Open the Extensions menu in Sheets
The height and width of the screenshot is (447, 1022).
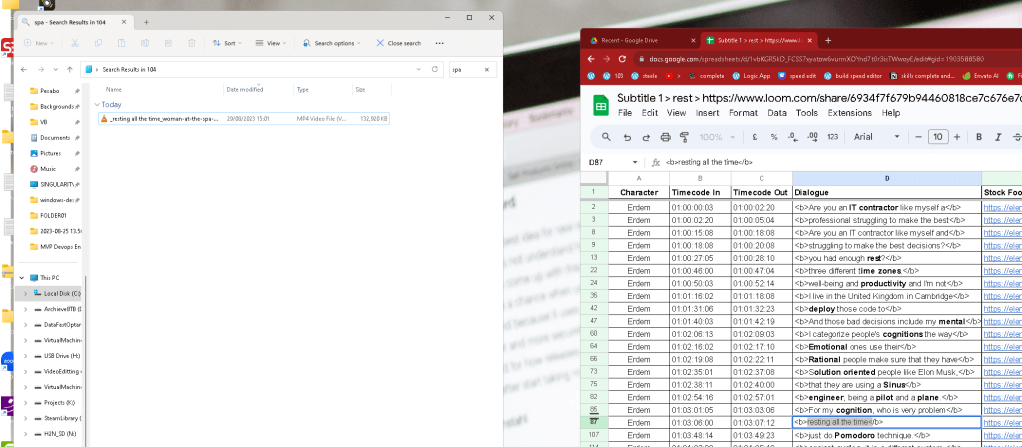coord(851,113)
